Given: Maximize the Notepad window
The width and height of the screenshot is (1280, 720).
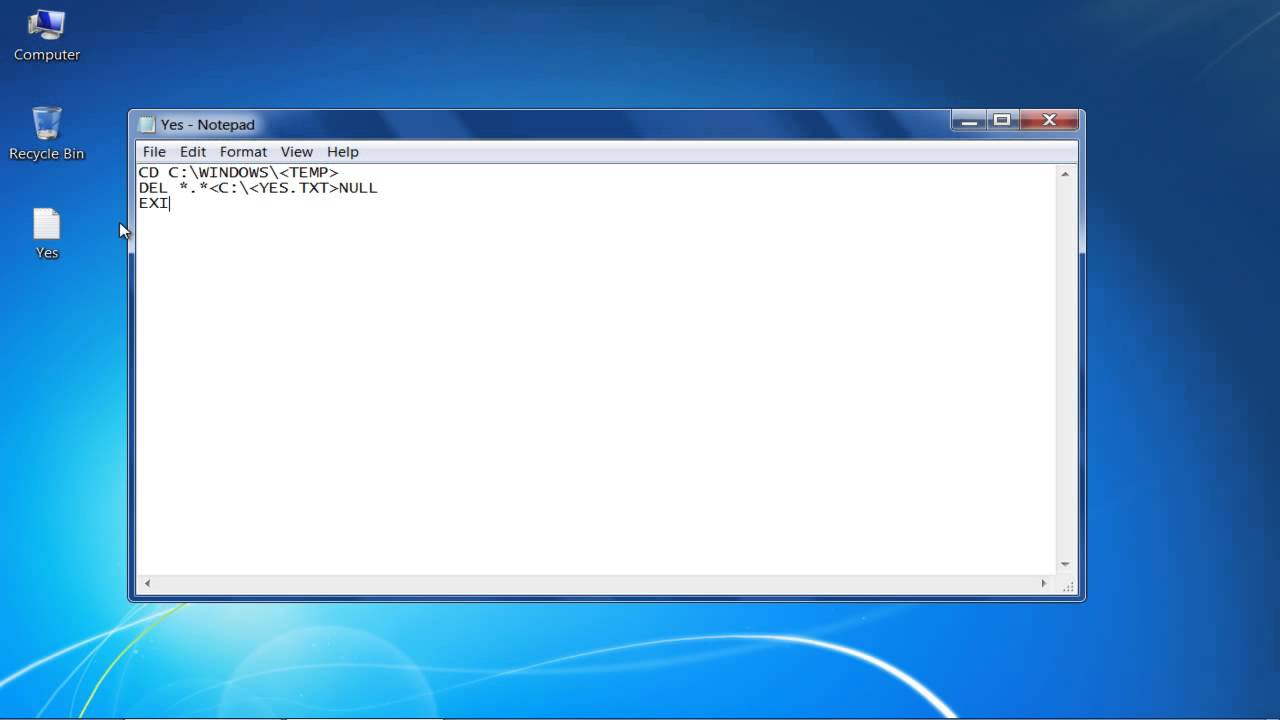Looking at the screenshot, I should coord(1001,121).
